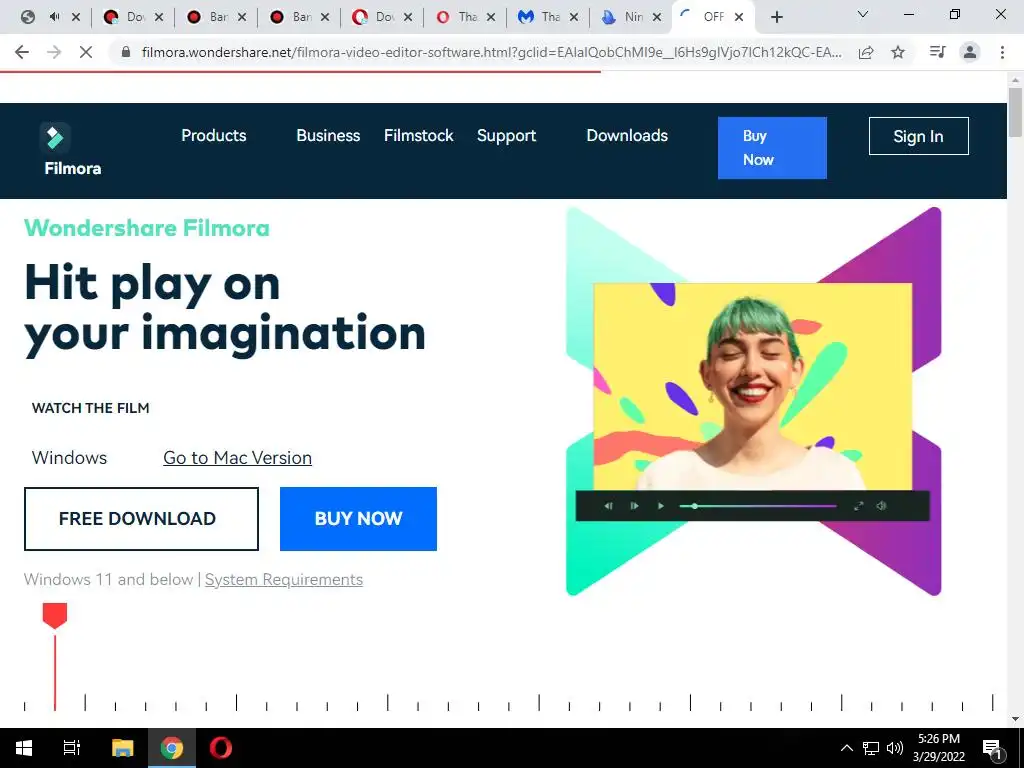Close the Malwarebytes Tha tab
This screenshot has width=1024, height=768.
pyautogui.click(x=573, y=17)
